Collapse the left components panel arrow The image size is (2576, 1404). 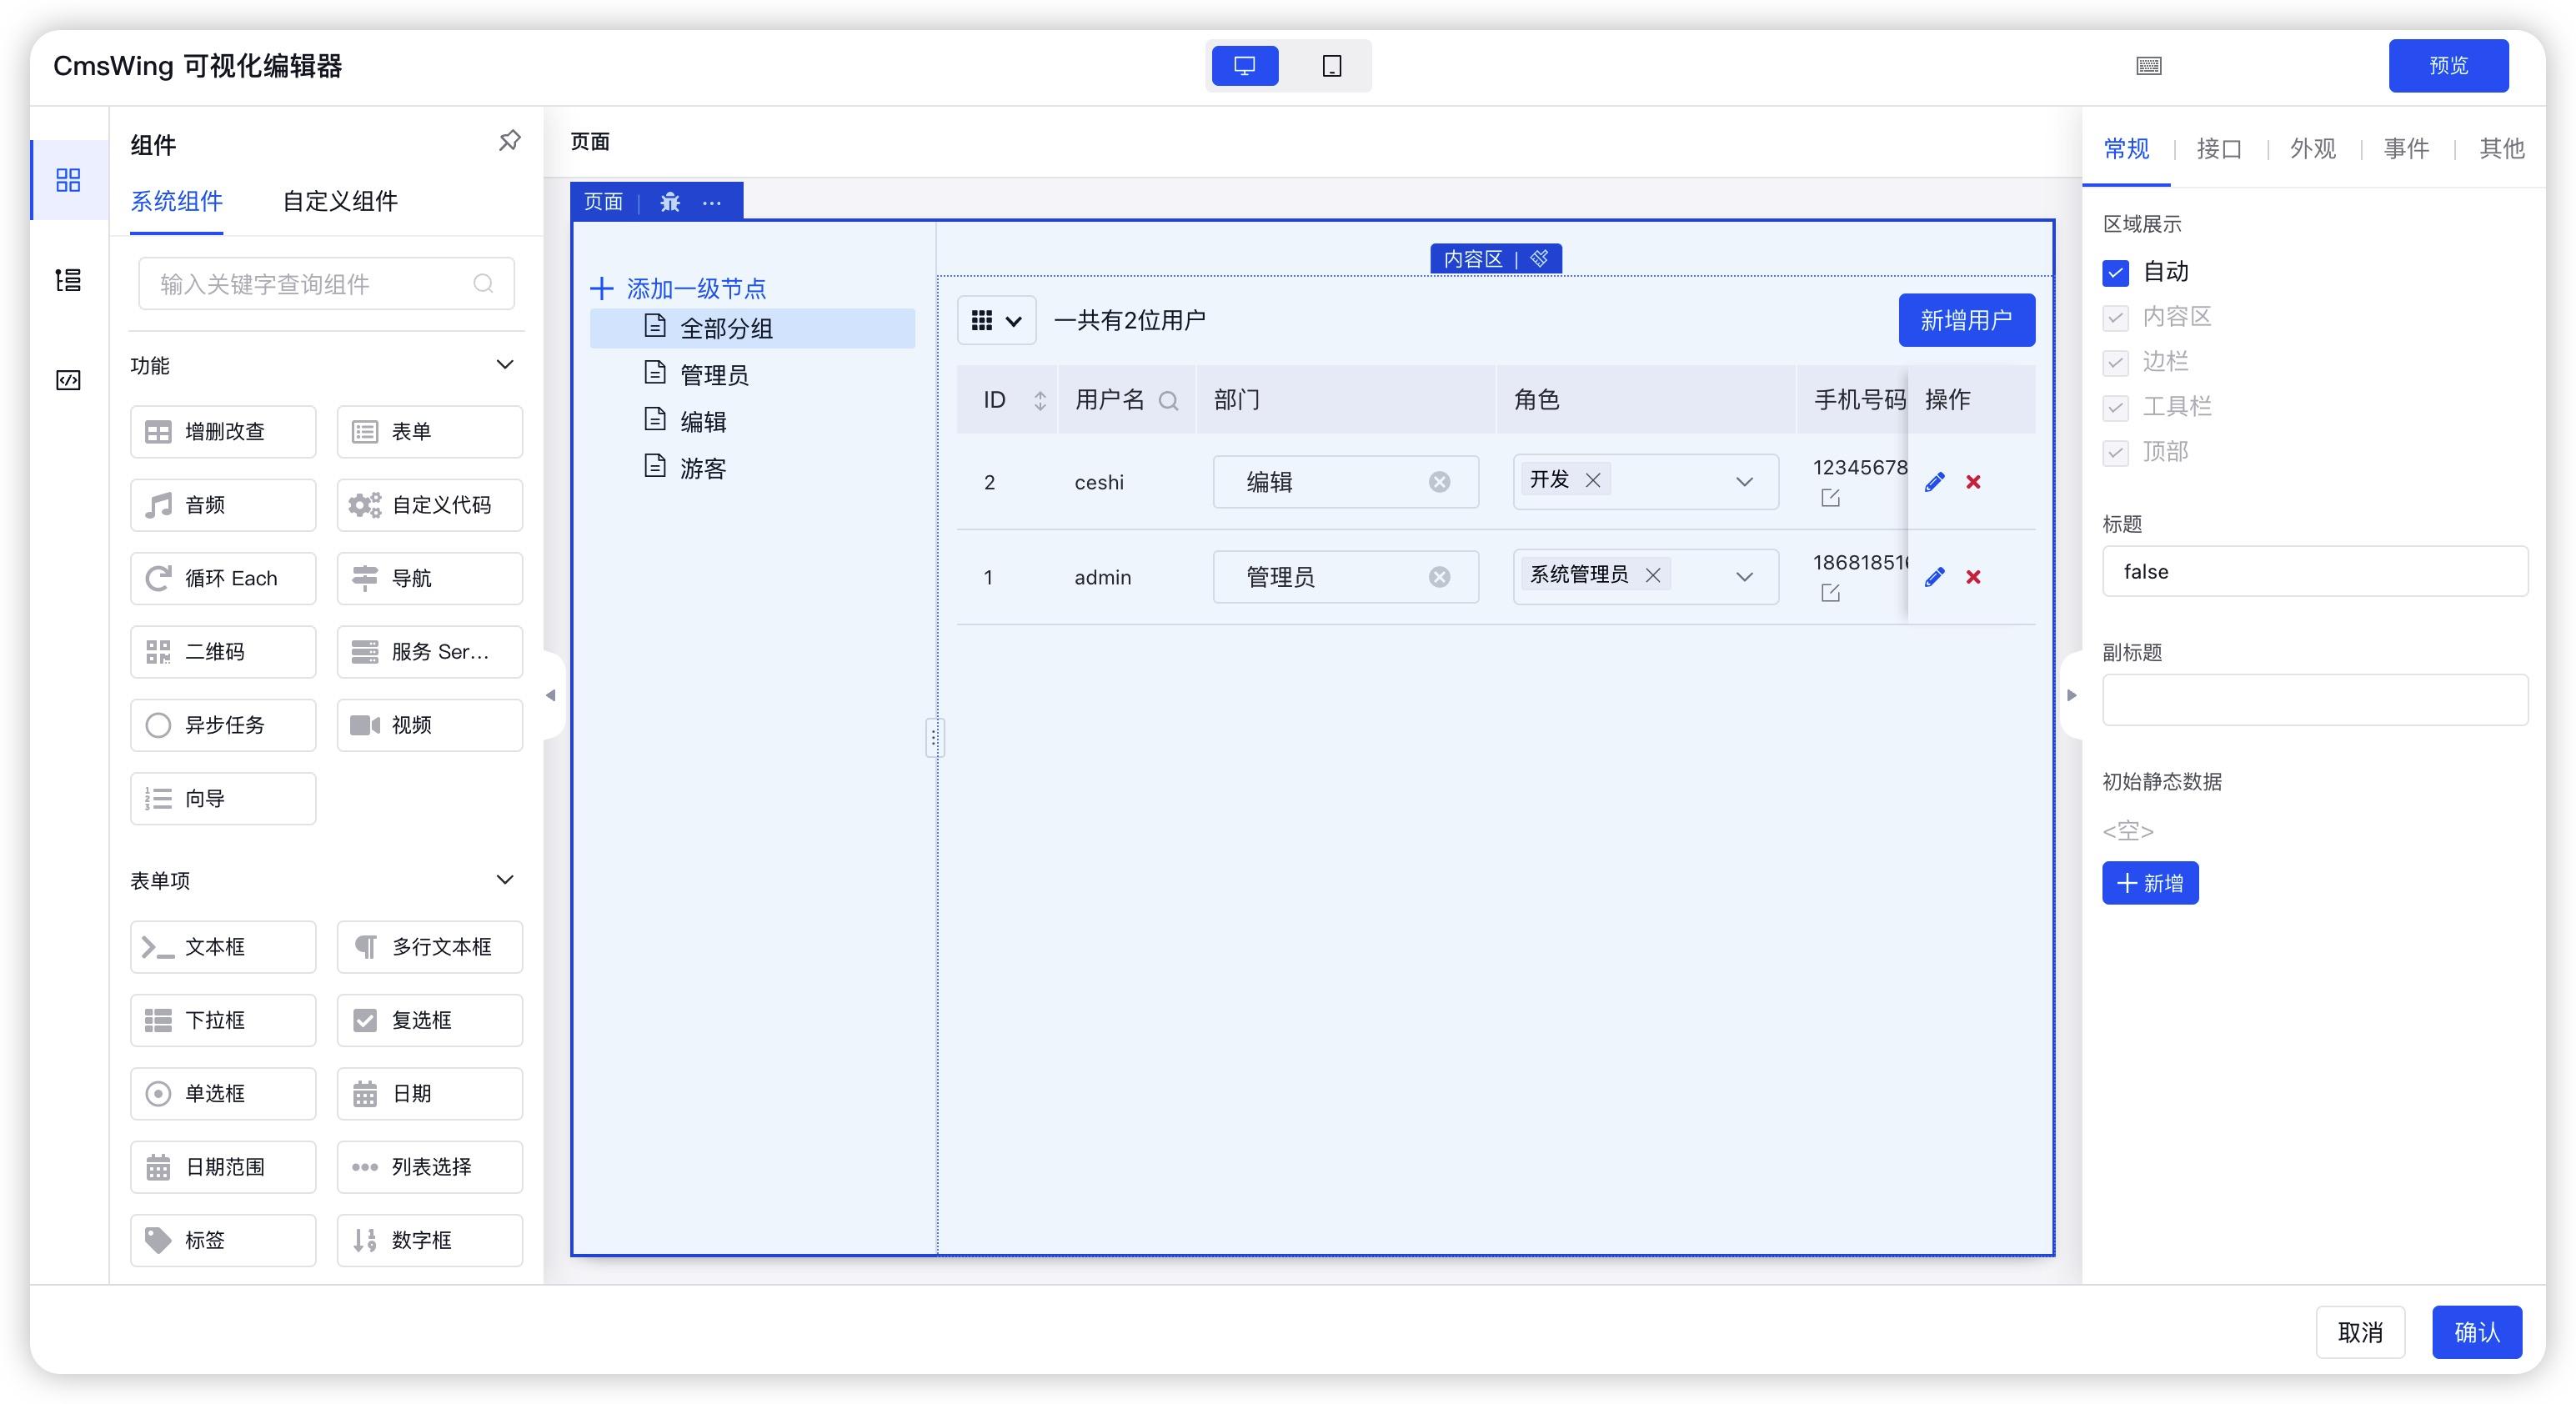click(x=551, y=695)
